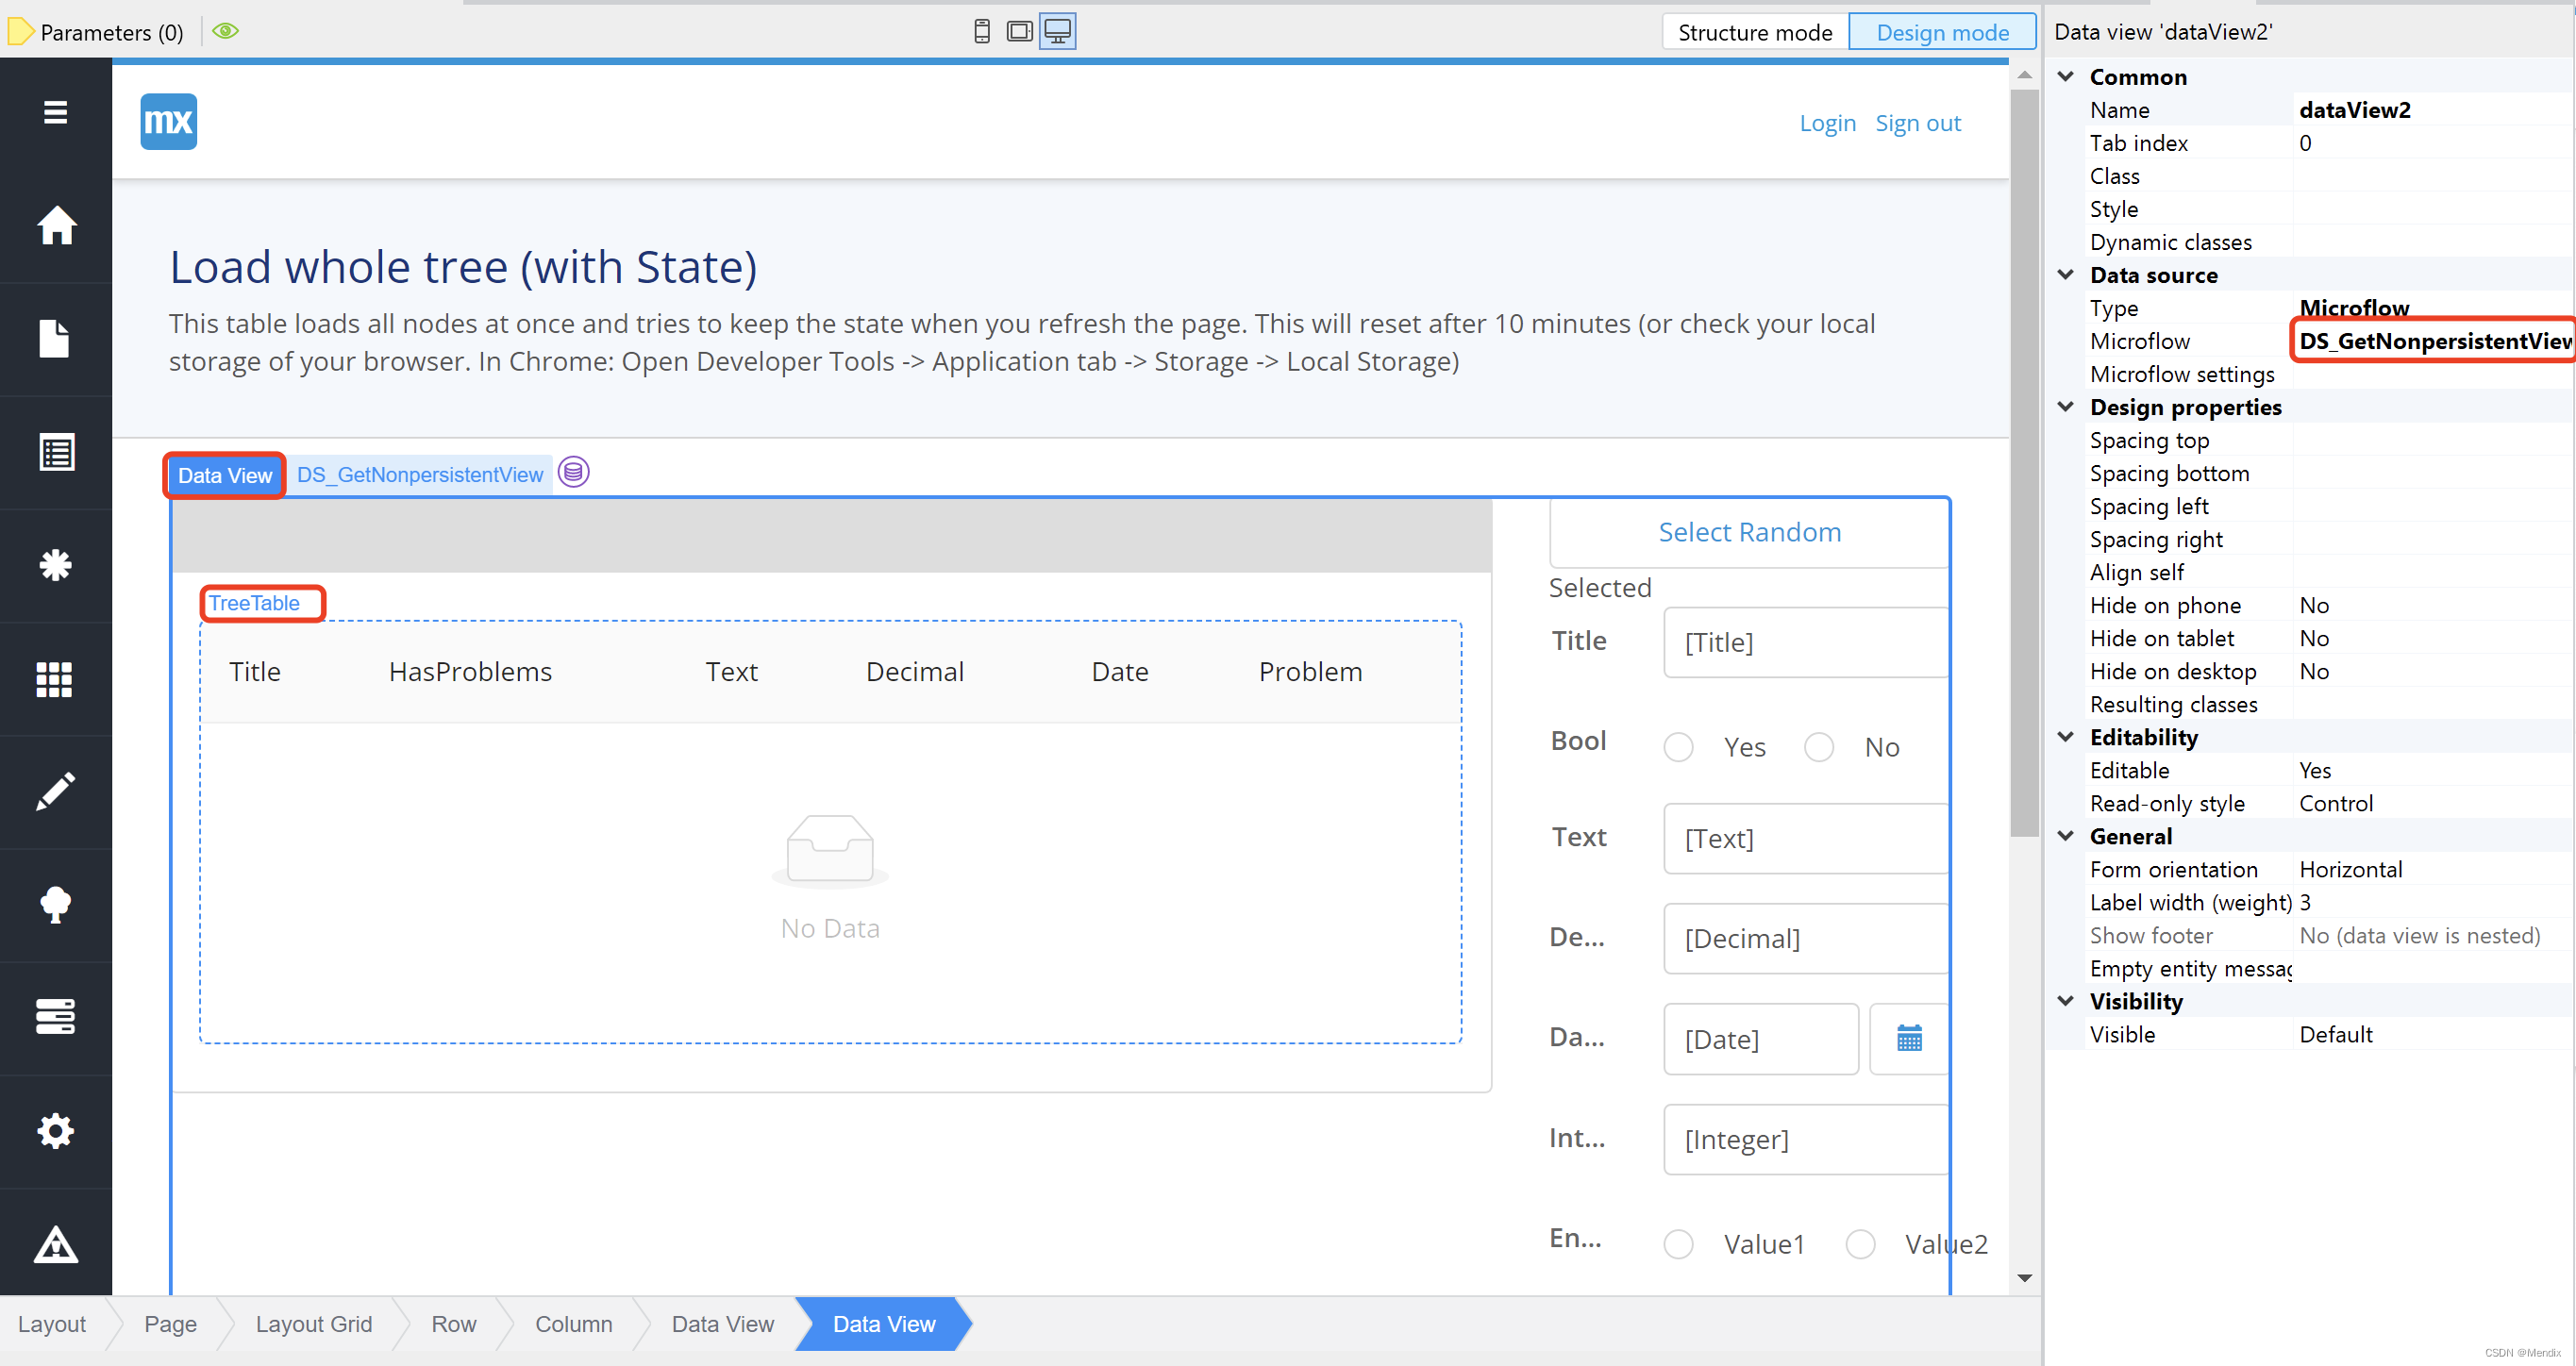The image size is (2576, 1366).
Task: Select the TreeTable widget label
Action: pos(254,603)
